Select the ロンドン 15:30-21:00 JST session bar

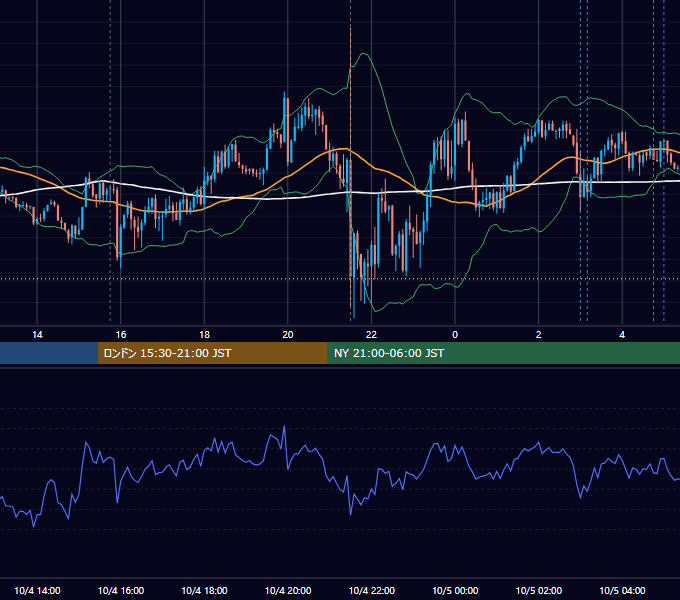(x=212, y=353)
